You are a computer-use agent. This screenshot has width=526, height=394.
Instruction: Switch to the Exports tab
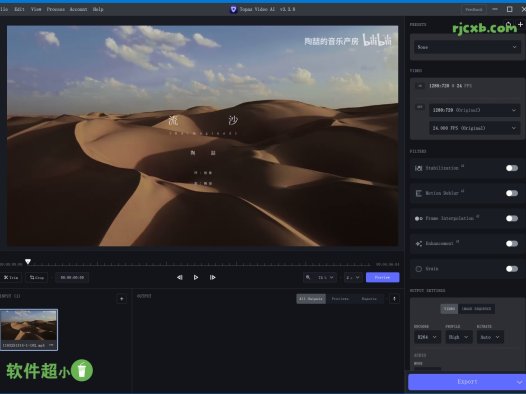click(x=369, y=299)
